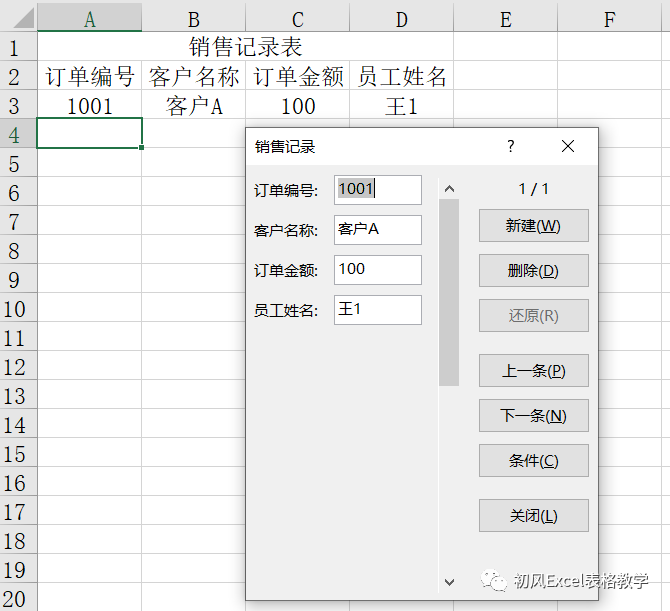Select column F header

click(610, 19)
